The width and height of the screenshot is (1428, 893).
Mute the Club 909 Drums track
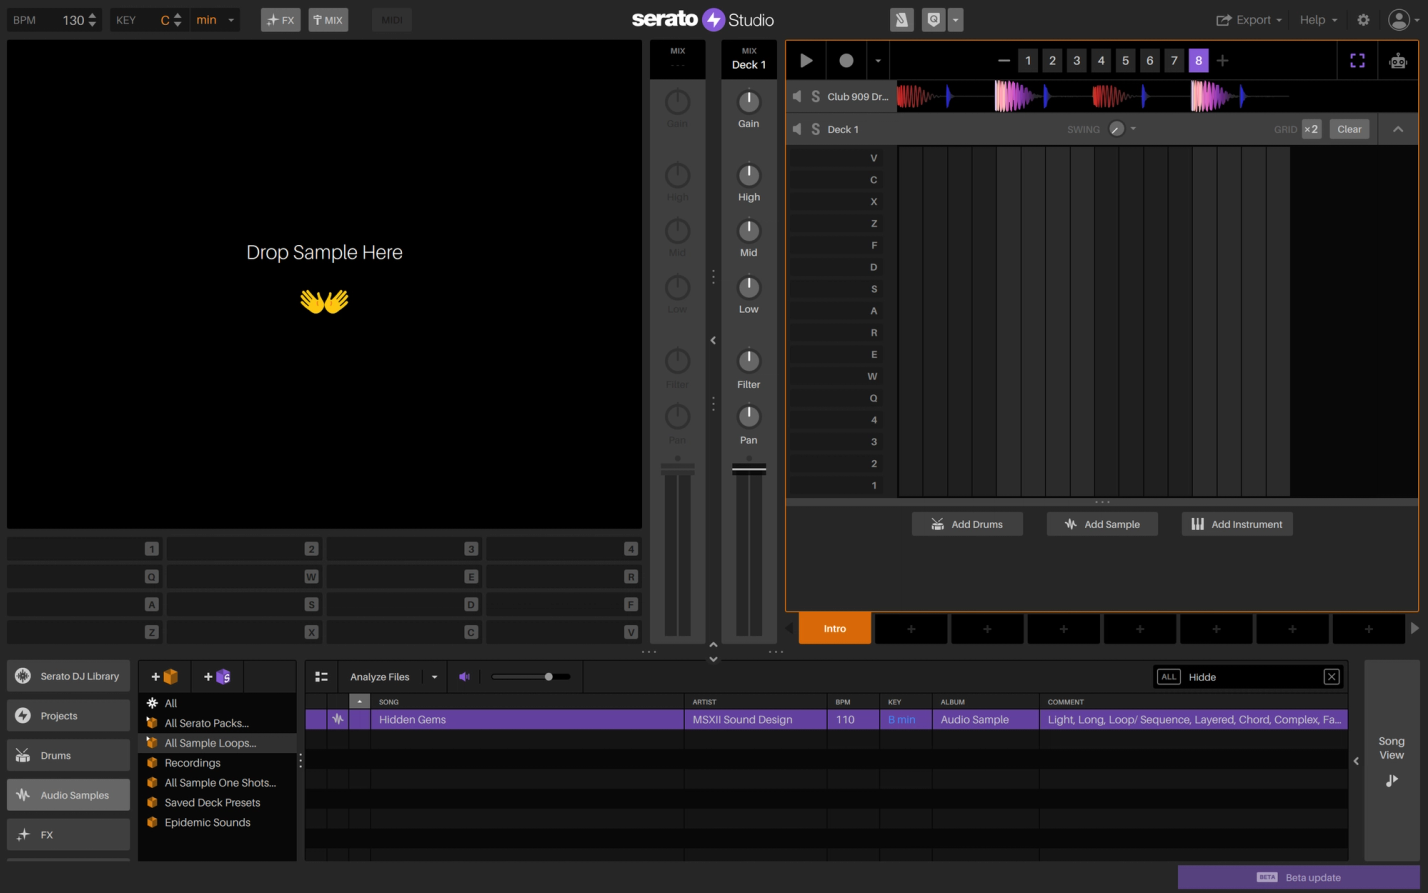(x=797, y=96)
